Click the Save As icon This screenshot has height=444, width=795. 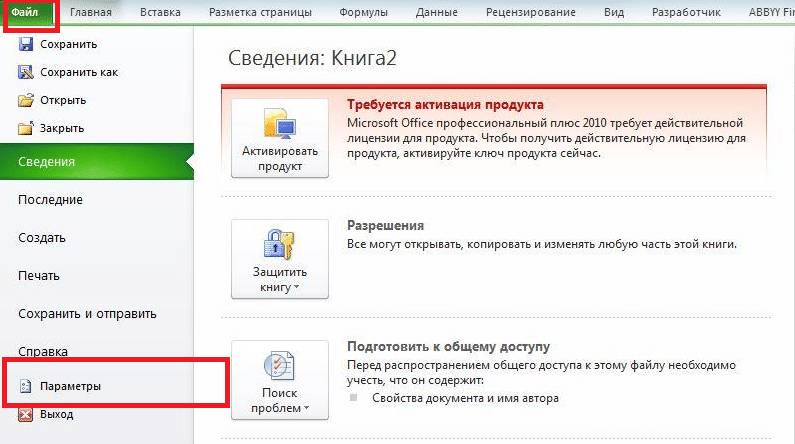(26, 72)
